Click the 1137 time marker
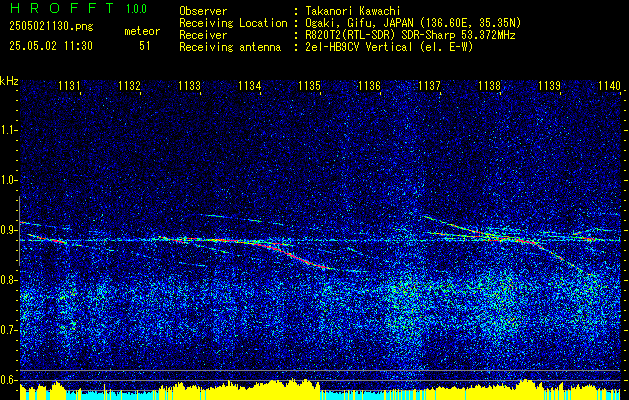Image resolution: width=629 pixels, height=400 pixels. (x=429, y=85)
